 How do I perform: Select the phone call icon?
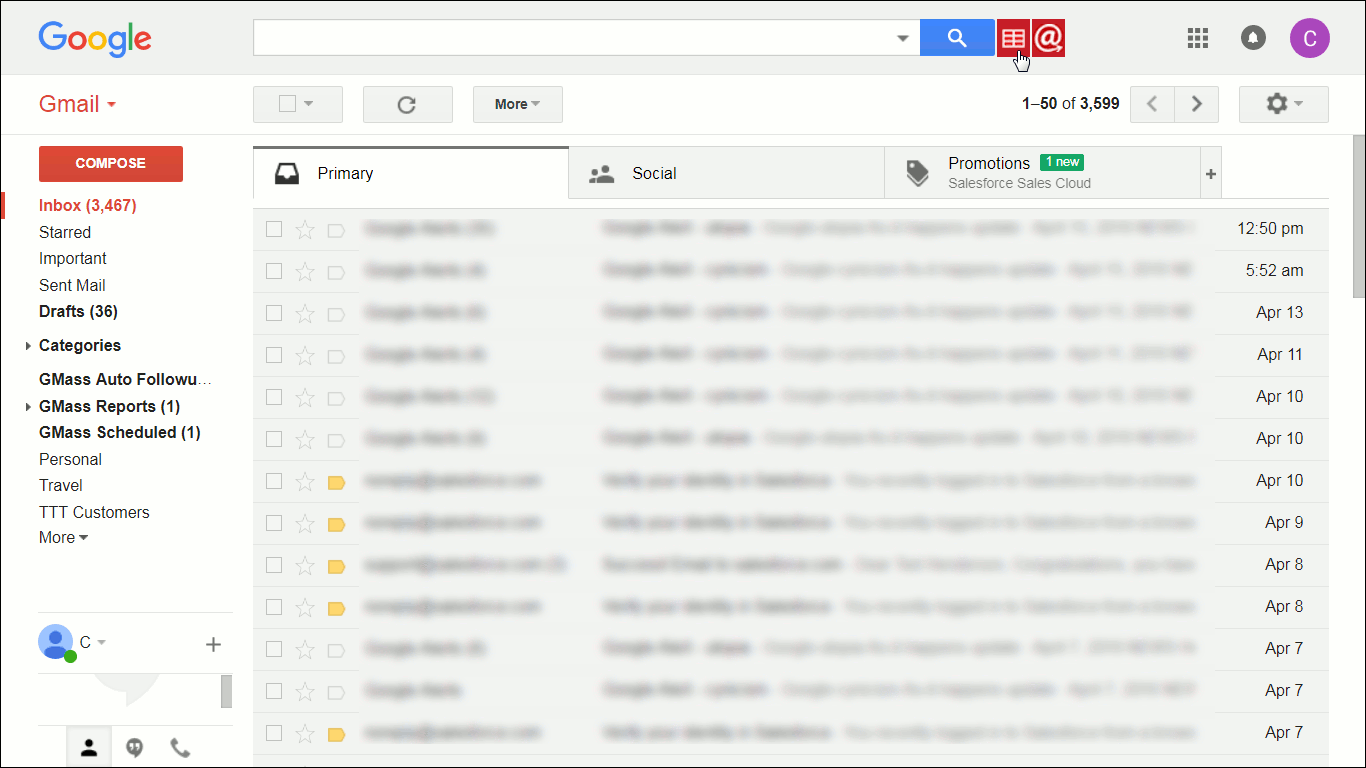click(180, 747)
